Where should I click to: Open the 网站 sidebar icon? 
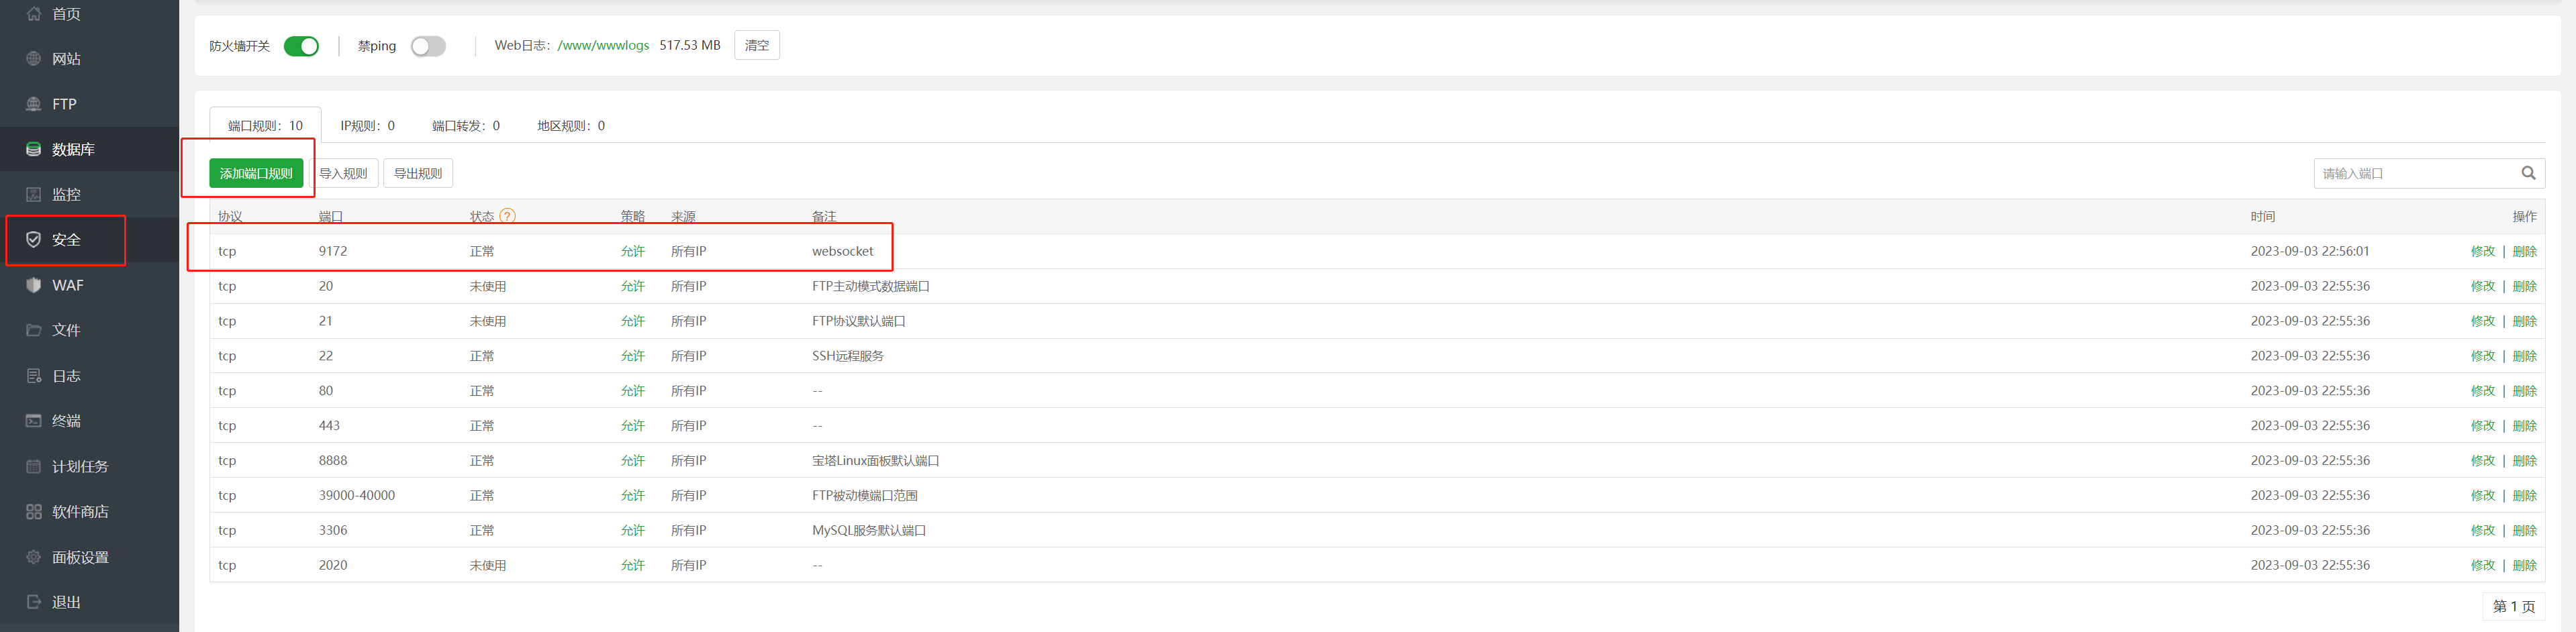(33, 59)
